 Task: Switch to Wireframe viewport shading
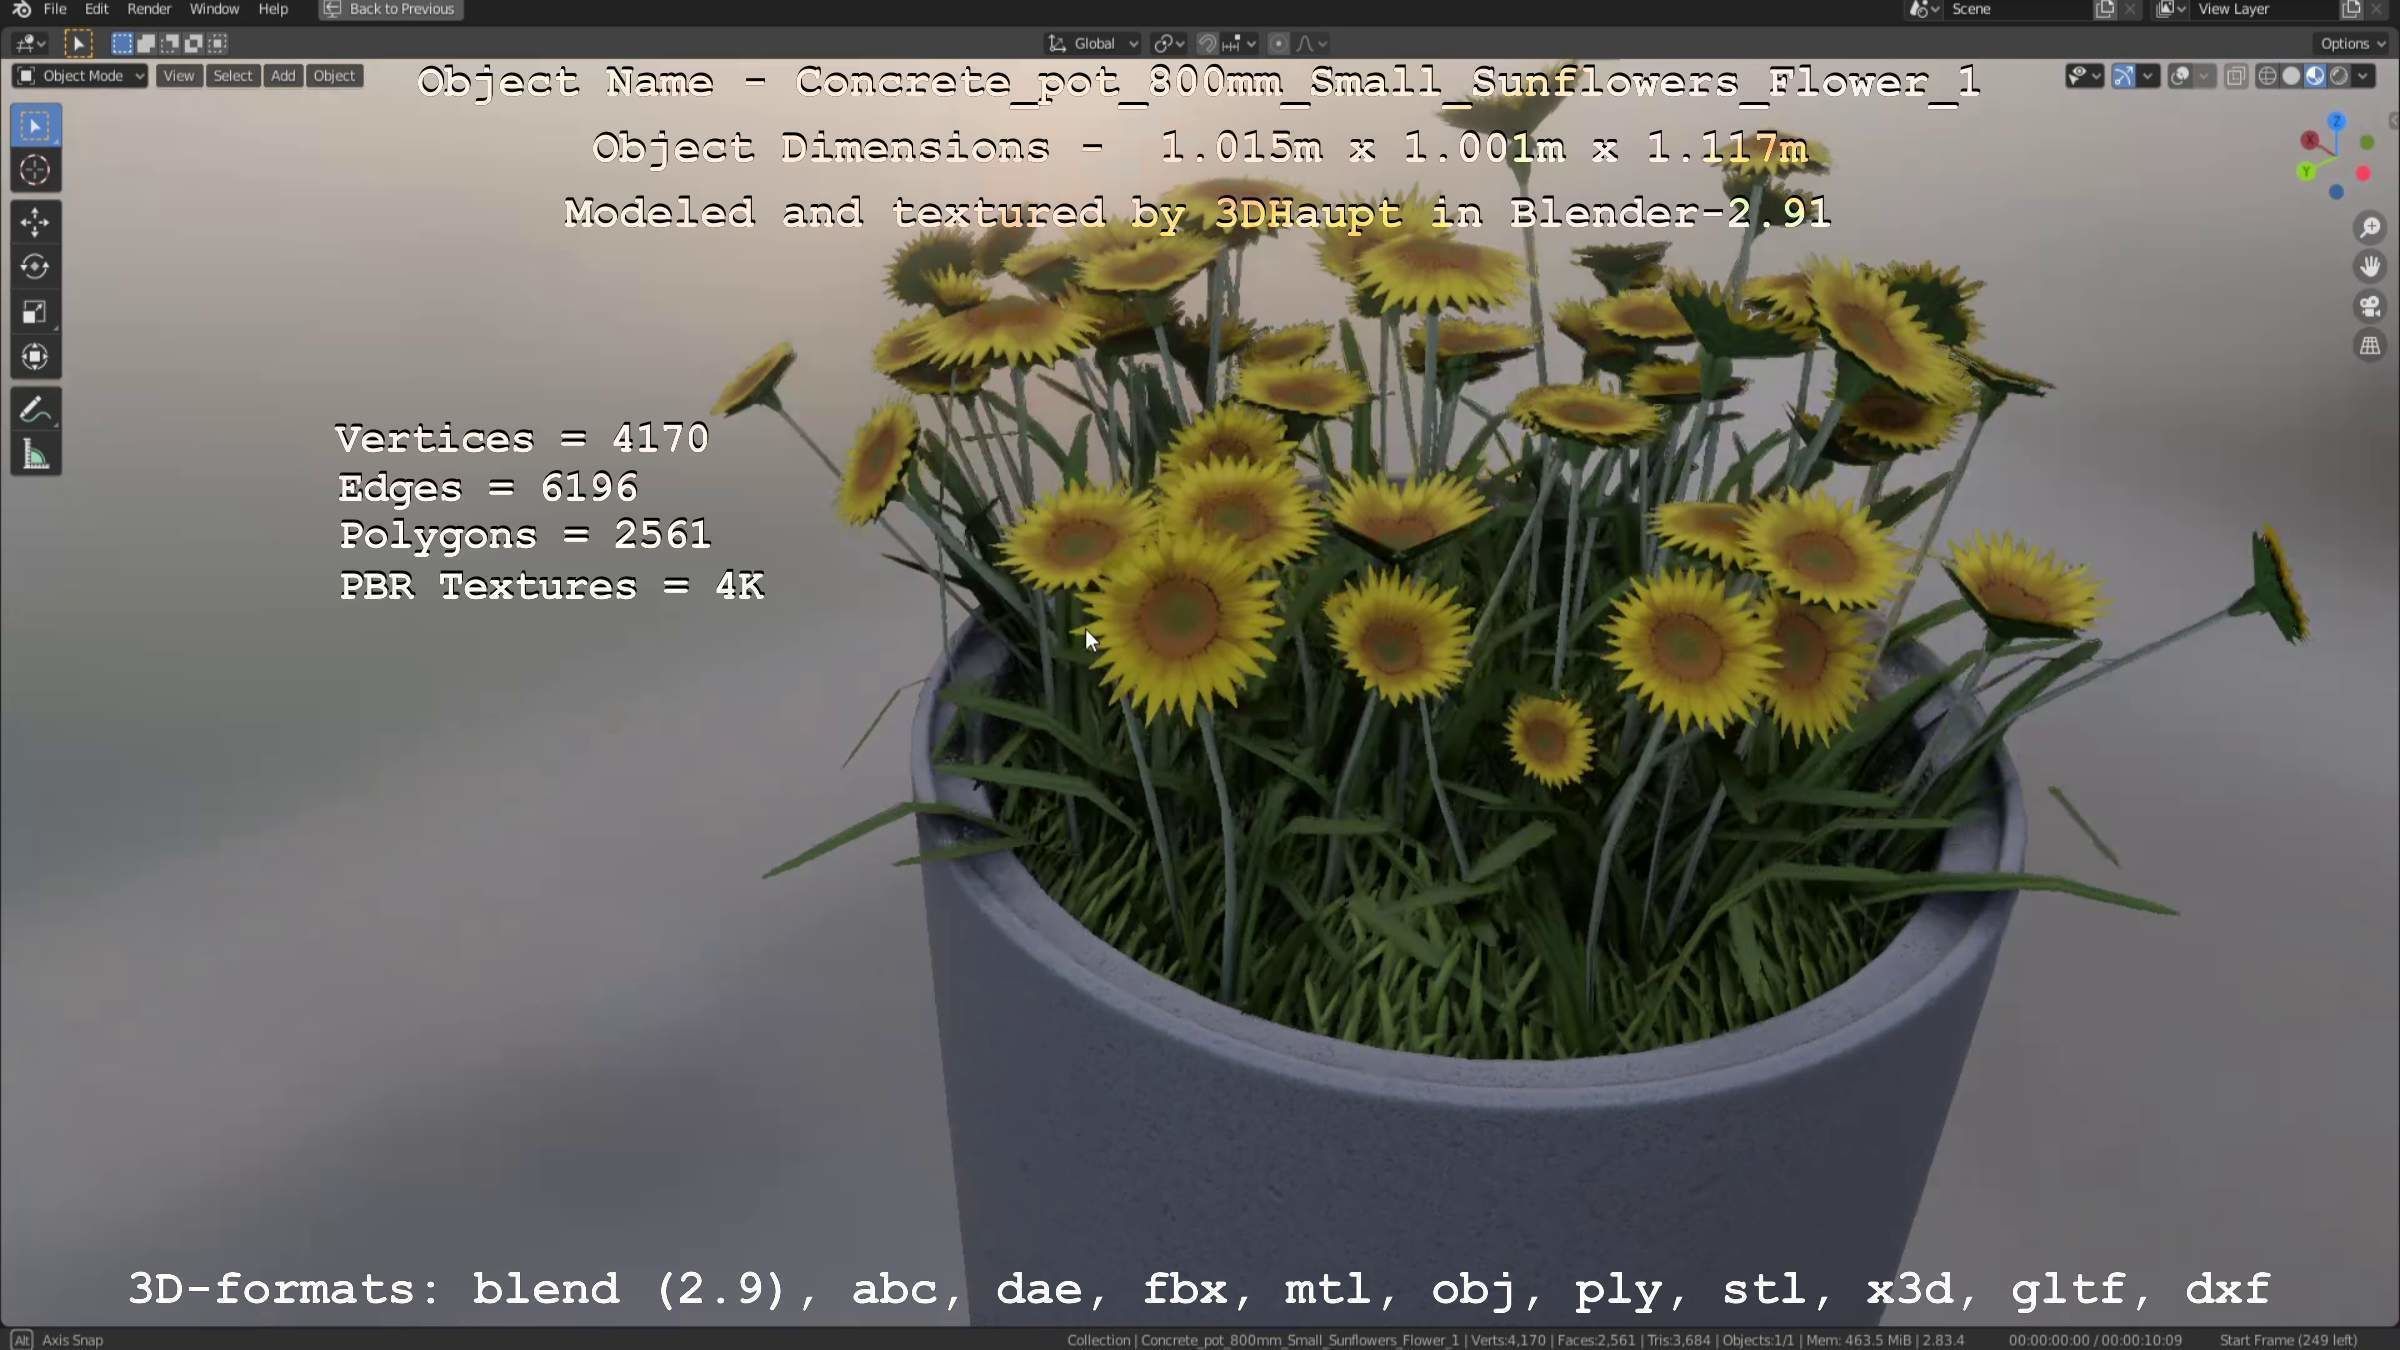[x=2268, y=76]
